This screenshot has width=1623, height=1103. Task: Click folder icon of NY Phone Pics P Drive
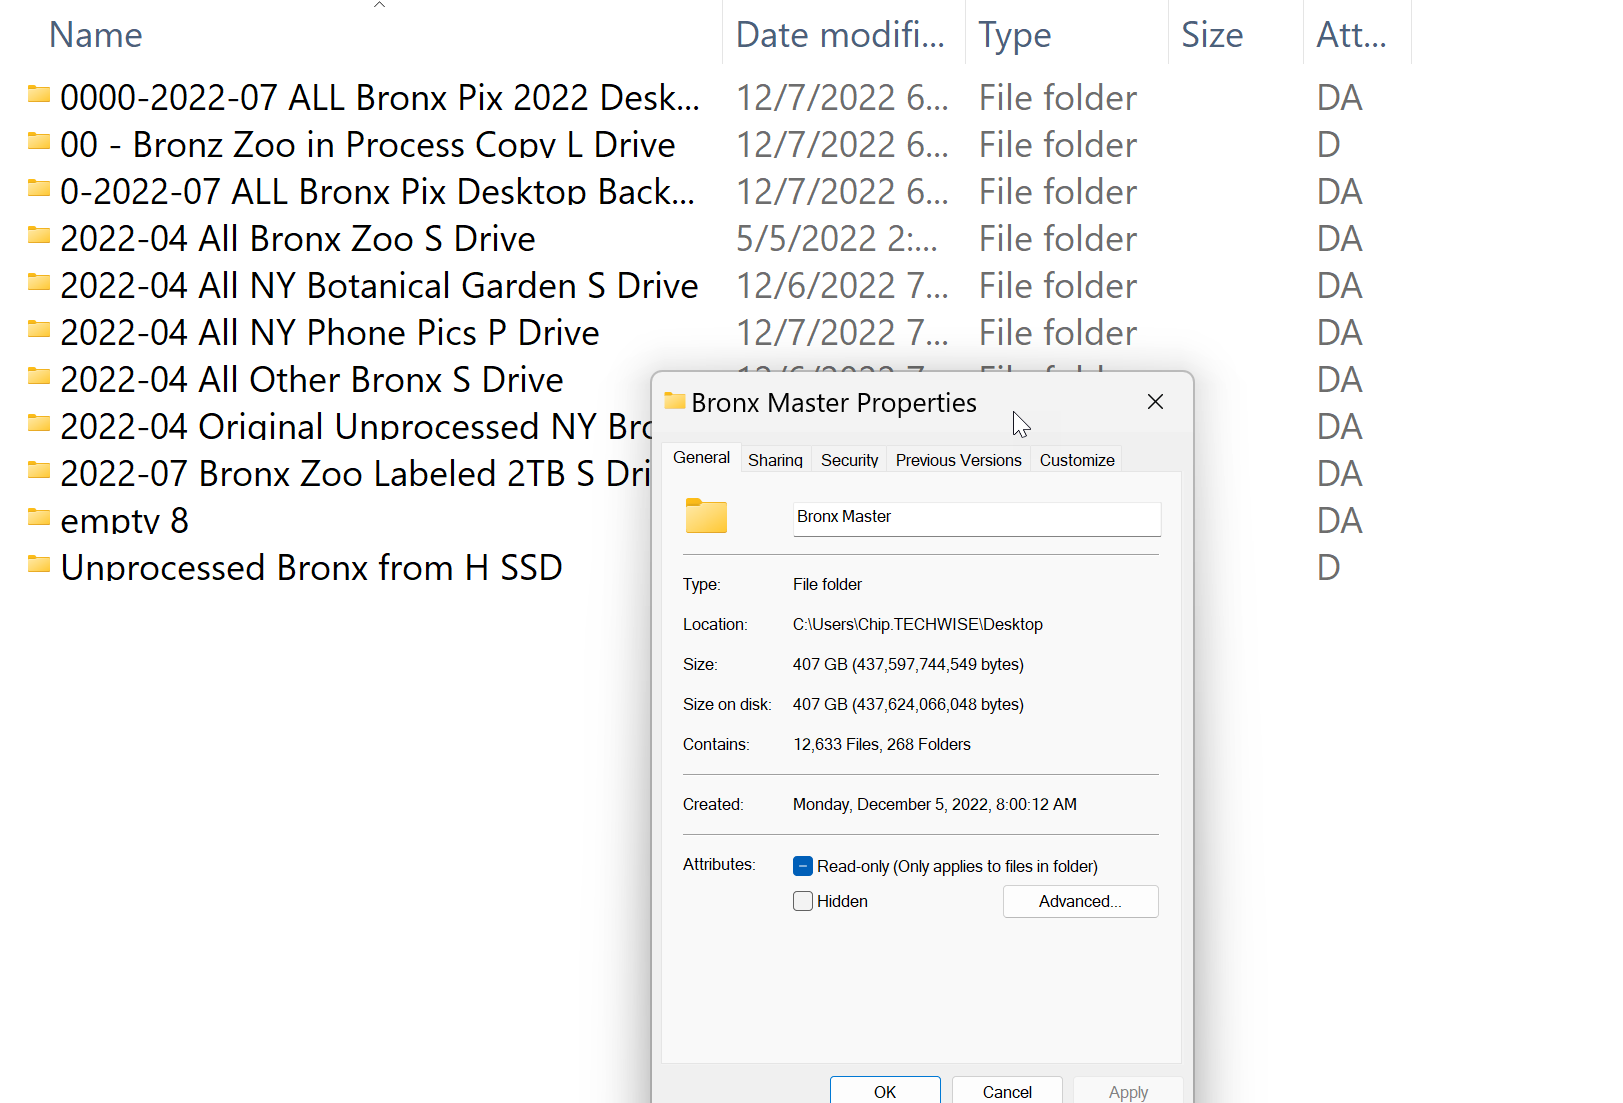click(39, 329)
